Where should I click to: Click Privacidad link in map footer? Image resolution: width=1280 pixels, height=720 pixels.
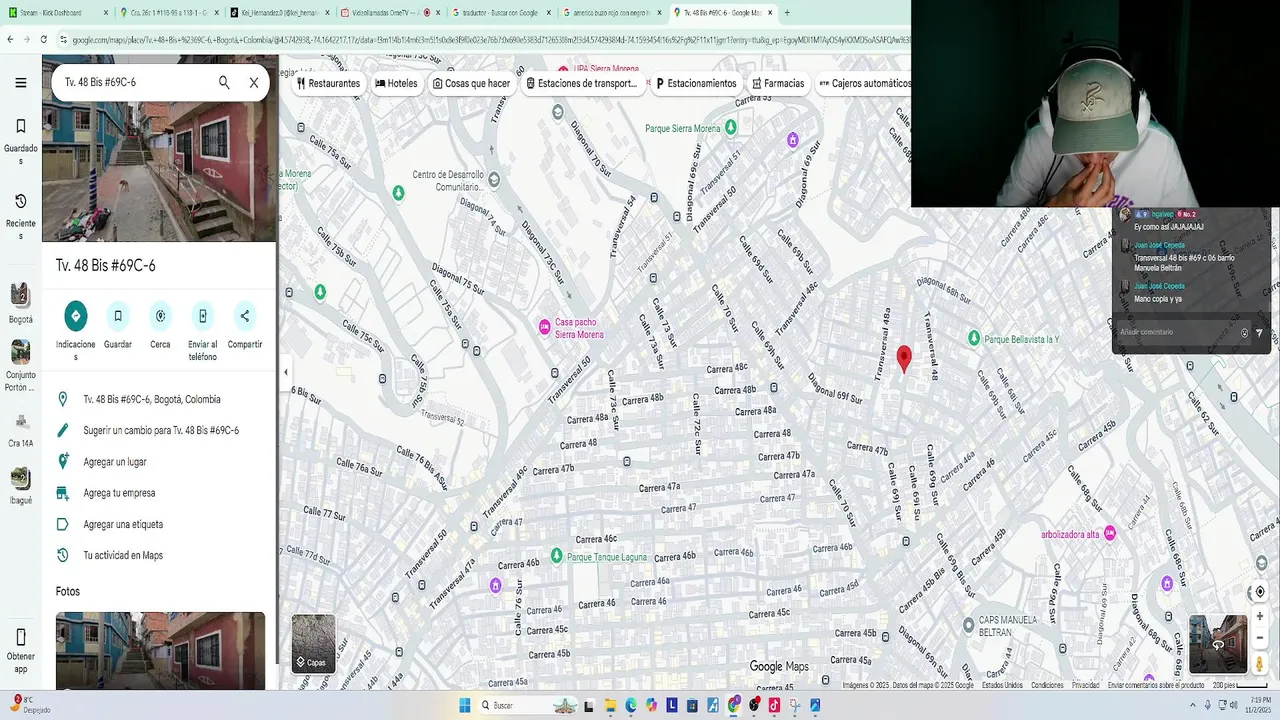point(1085,685)
